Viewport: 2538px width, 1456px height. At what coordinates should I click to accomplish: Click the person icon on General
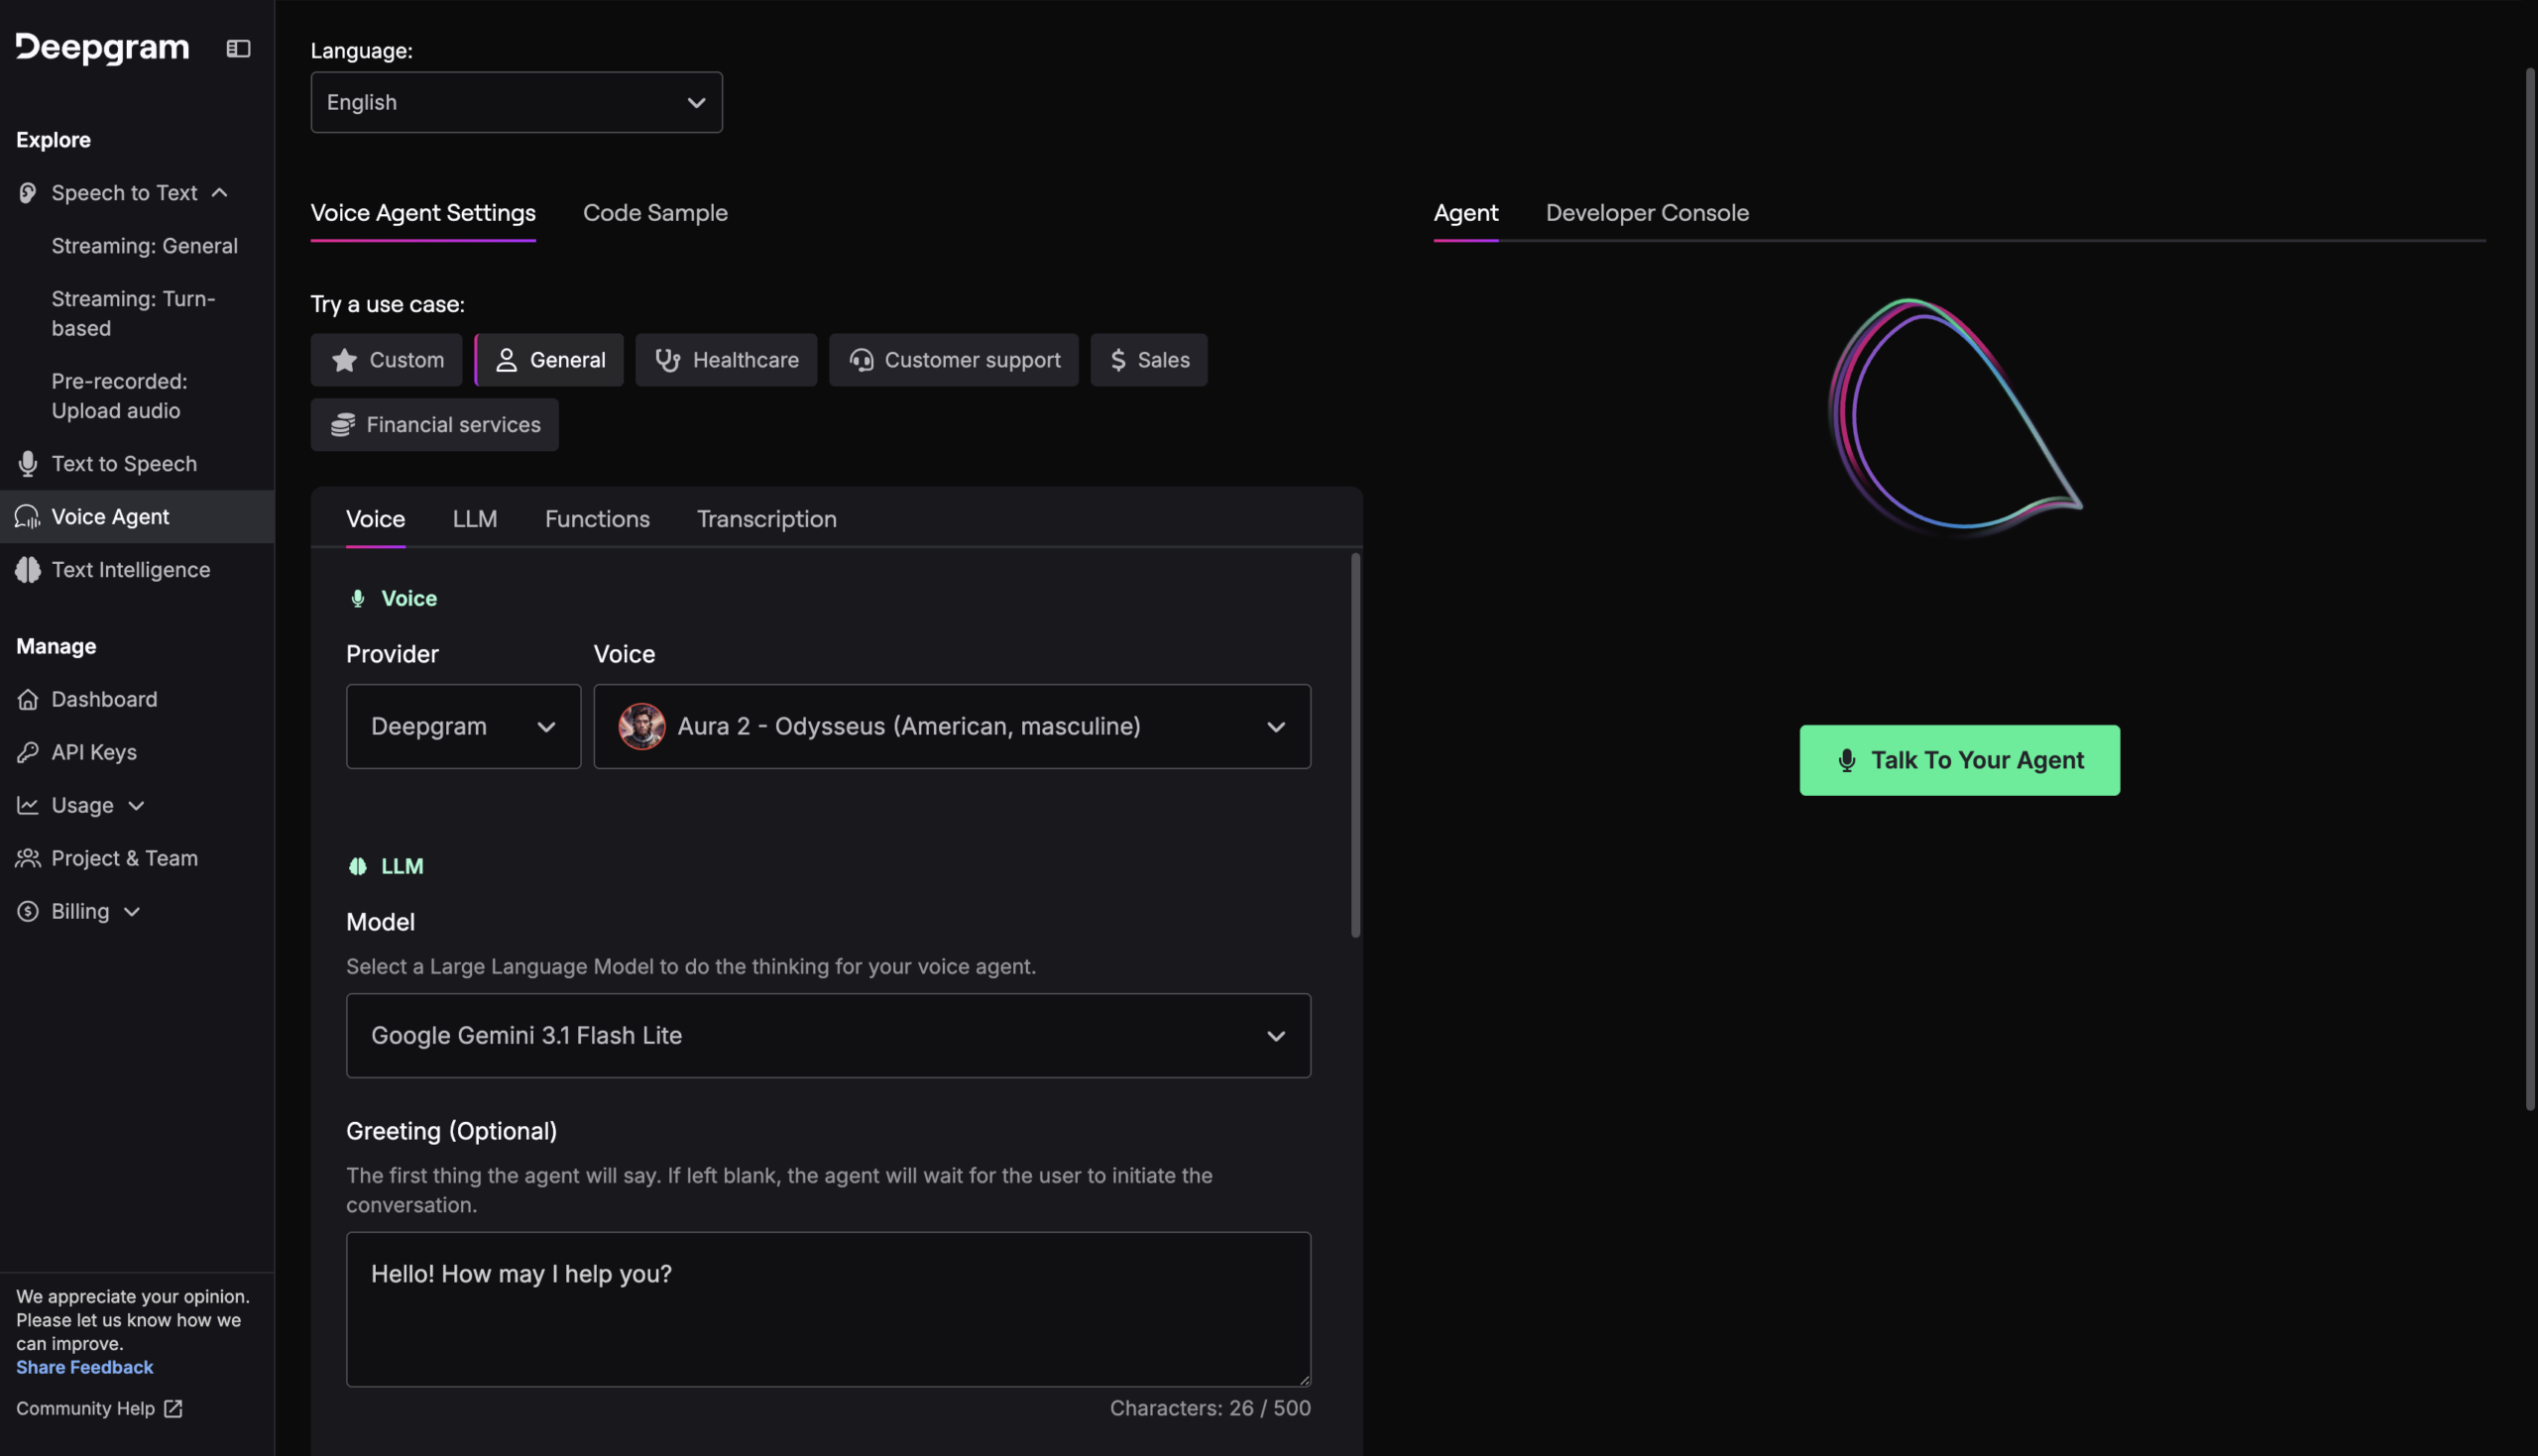[x=506, y=360]
